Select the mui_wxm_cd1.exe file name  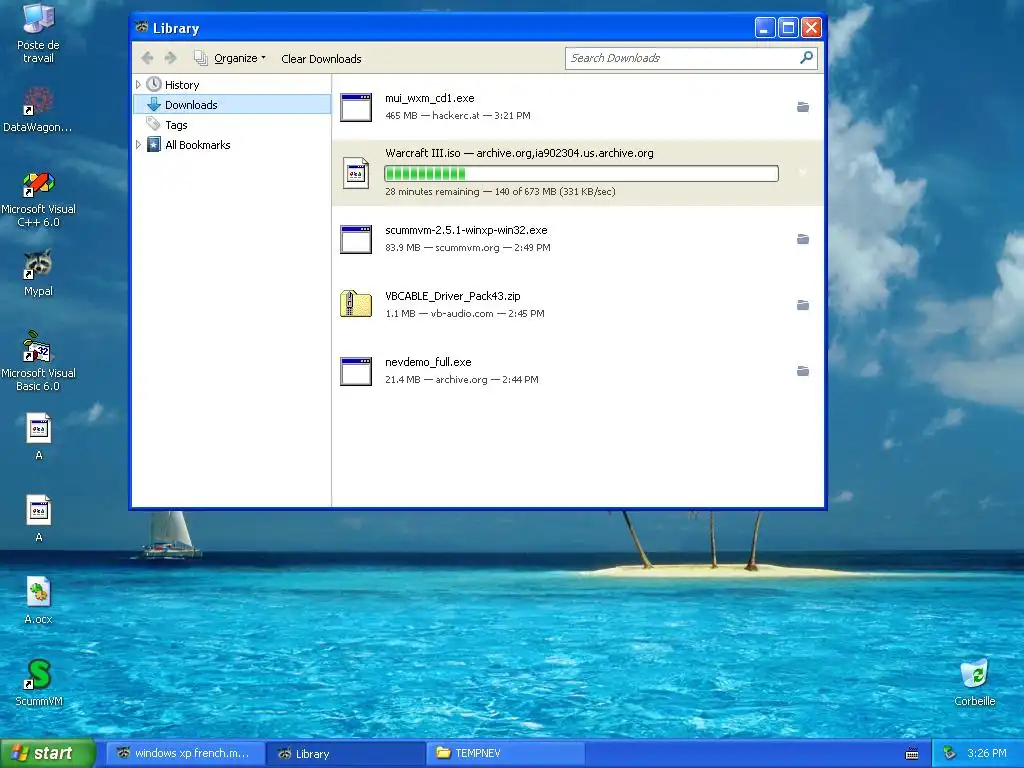tap(430, 98)
